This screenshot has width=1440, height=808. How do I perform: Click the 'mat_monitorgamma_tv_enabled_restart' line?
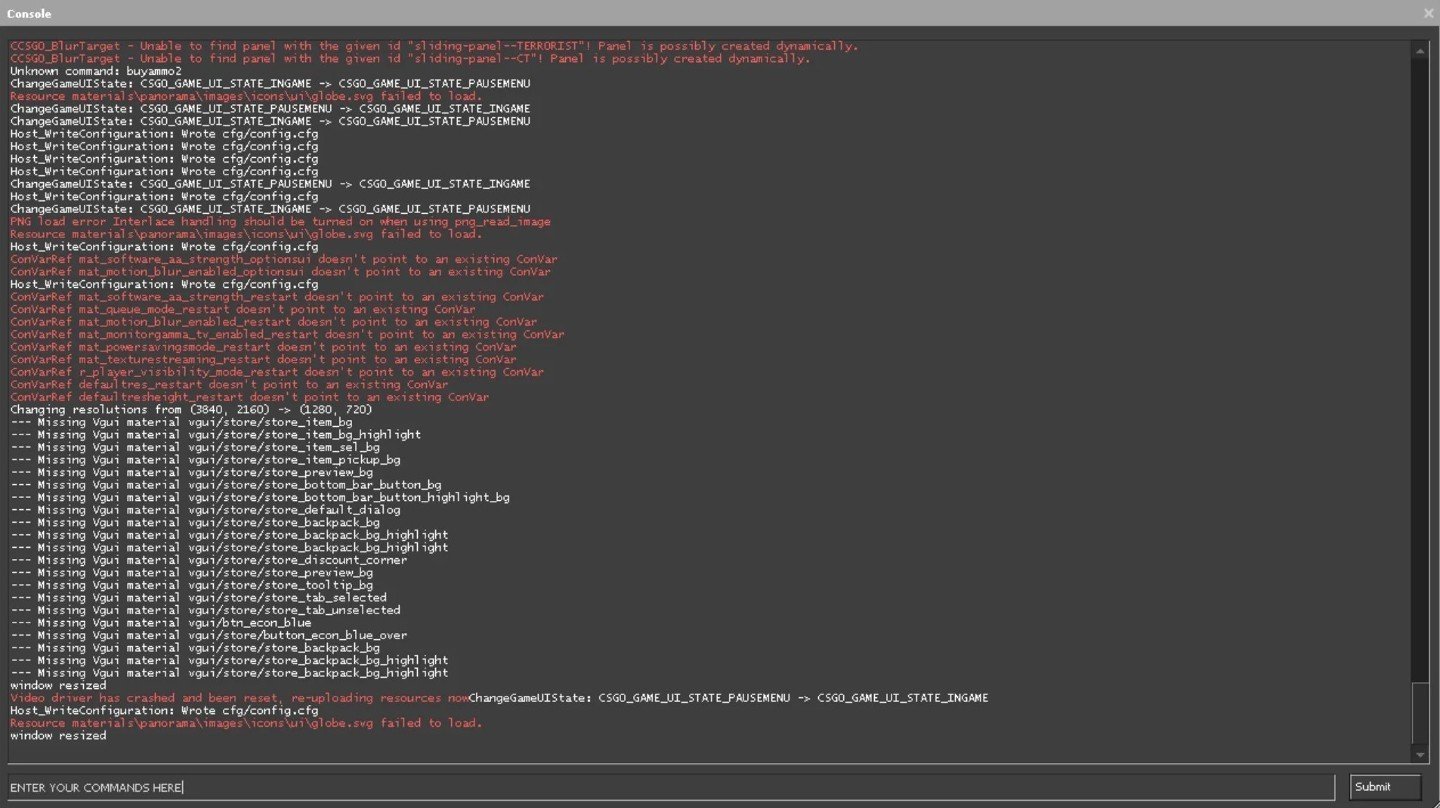pos(287,335)
